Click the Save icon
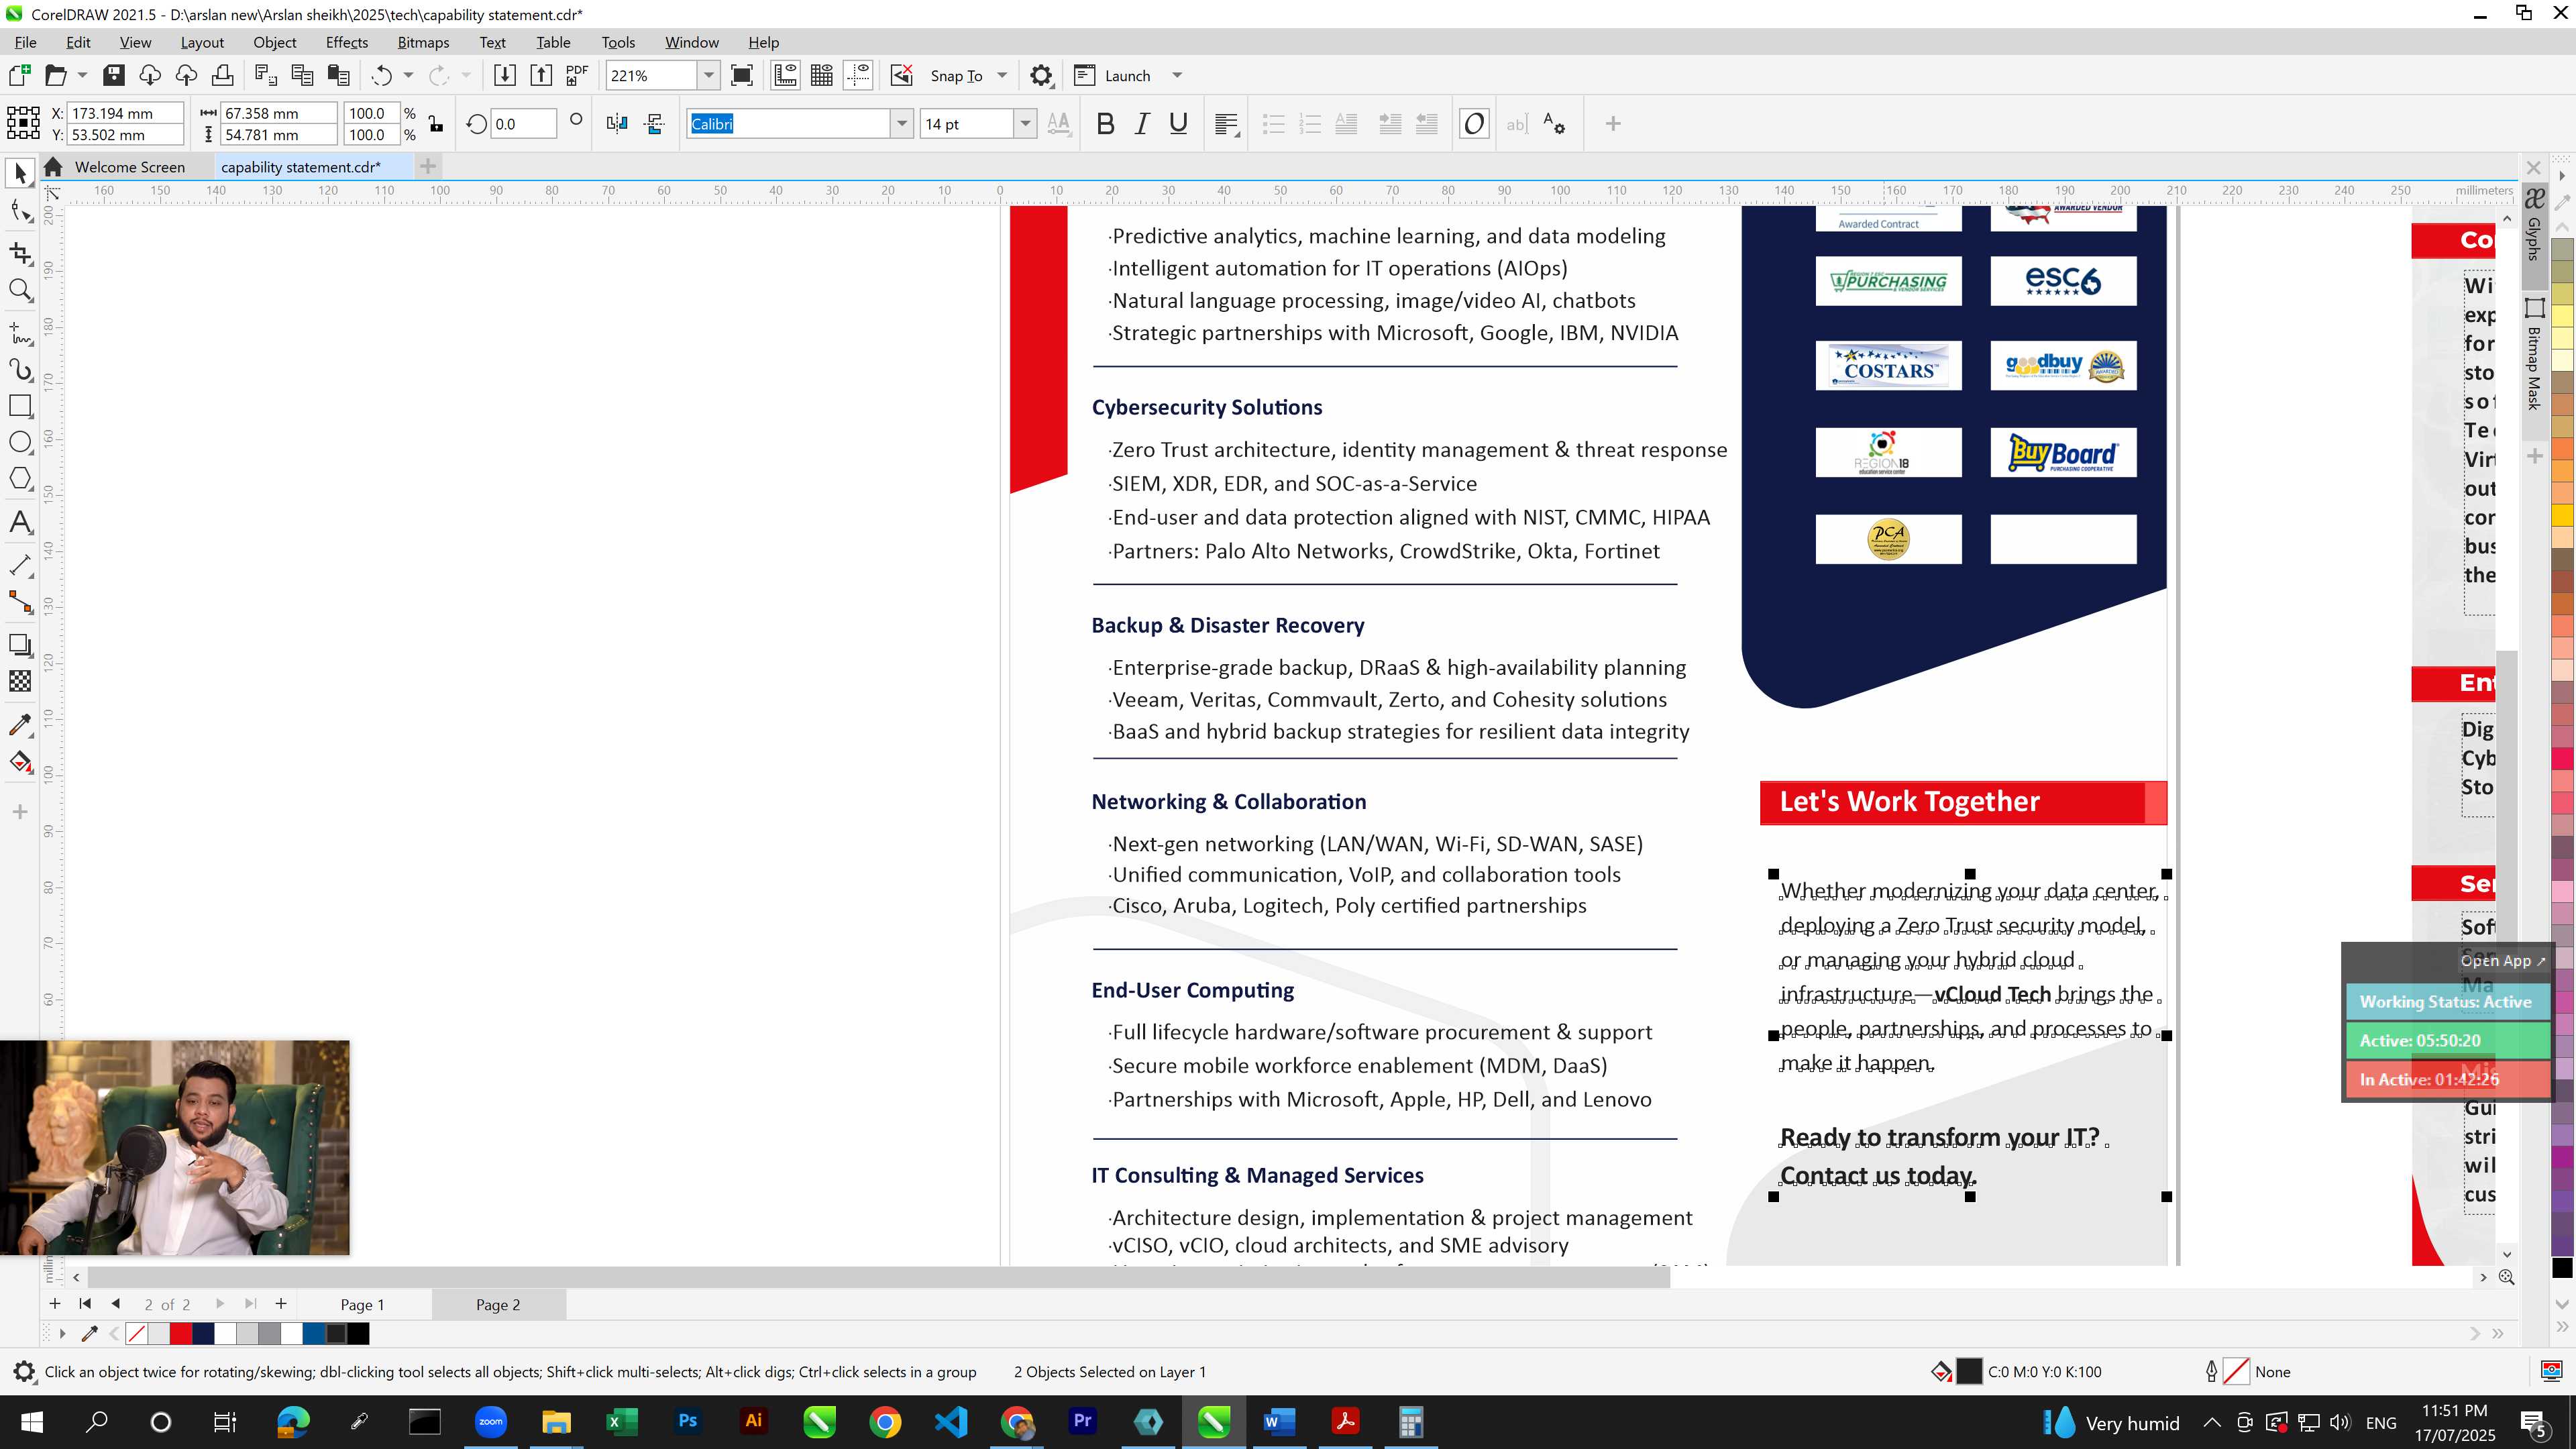Screen dimensions: 2576x1449 click(114, 75)
